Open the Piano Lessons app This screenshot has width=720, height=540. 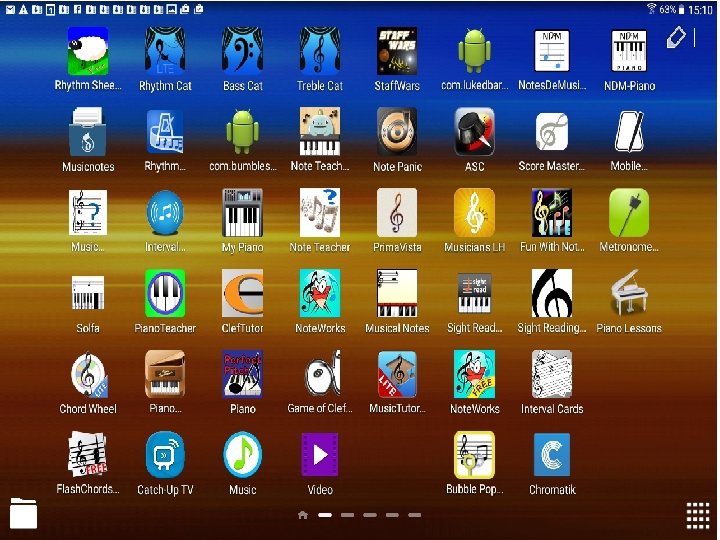629,294
